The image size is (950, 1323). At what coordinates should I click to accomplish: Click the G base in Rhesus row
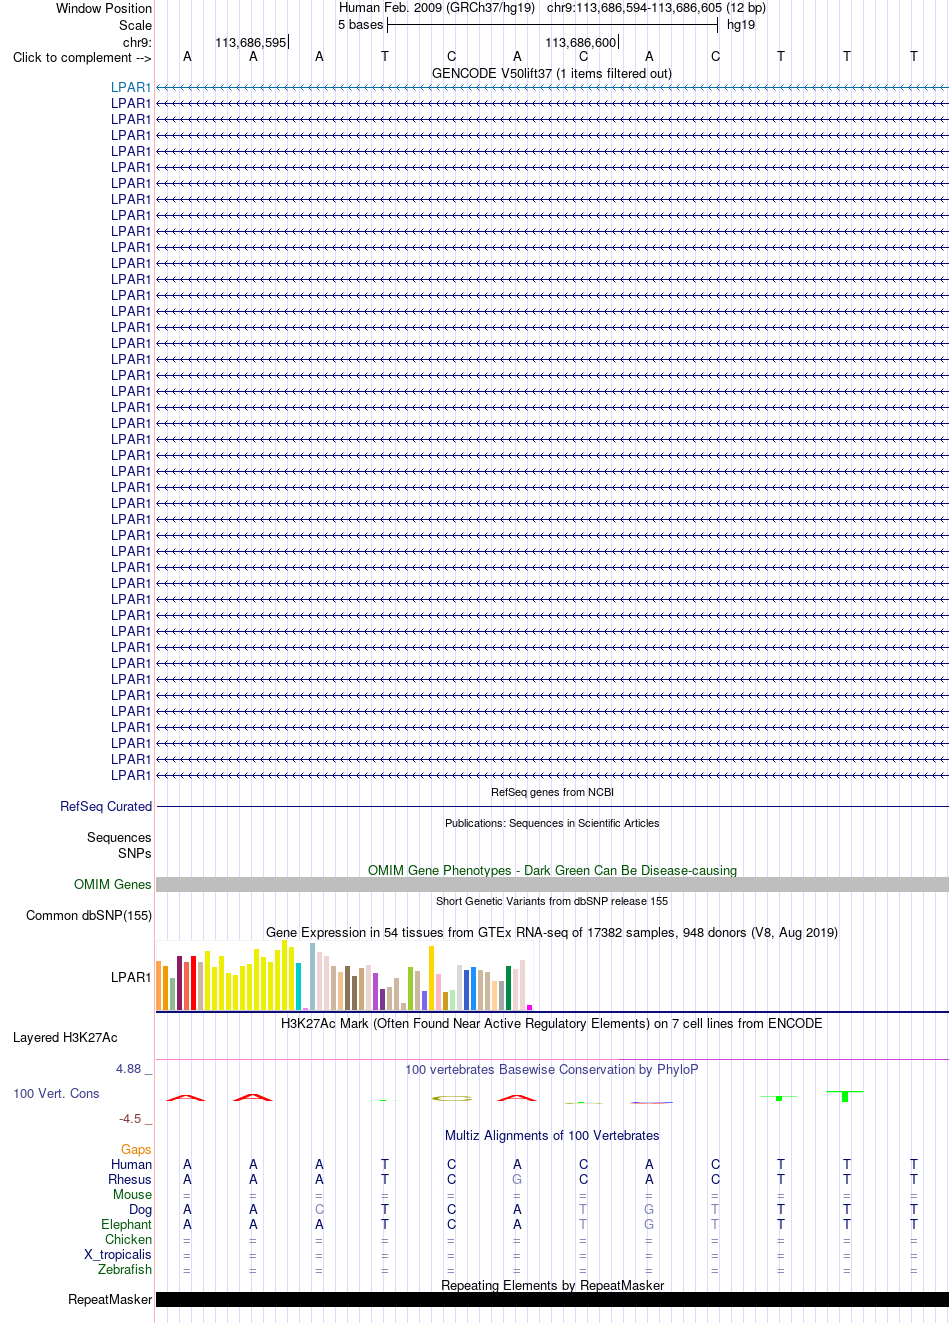pos(517,1179)
